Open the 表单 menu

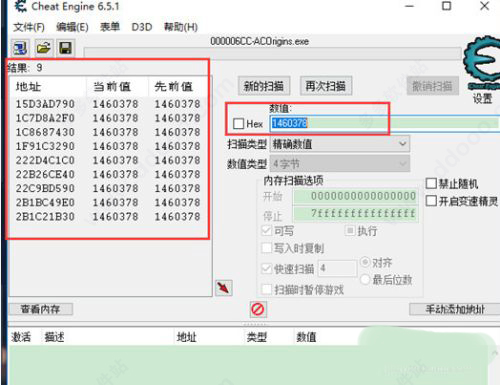[110, 27]
